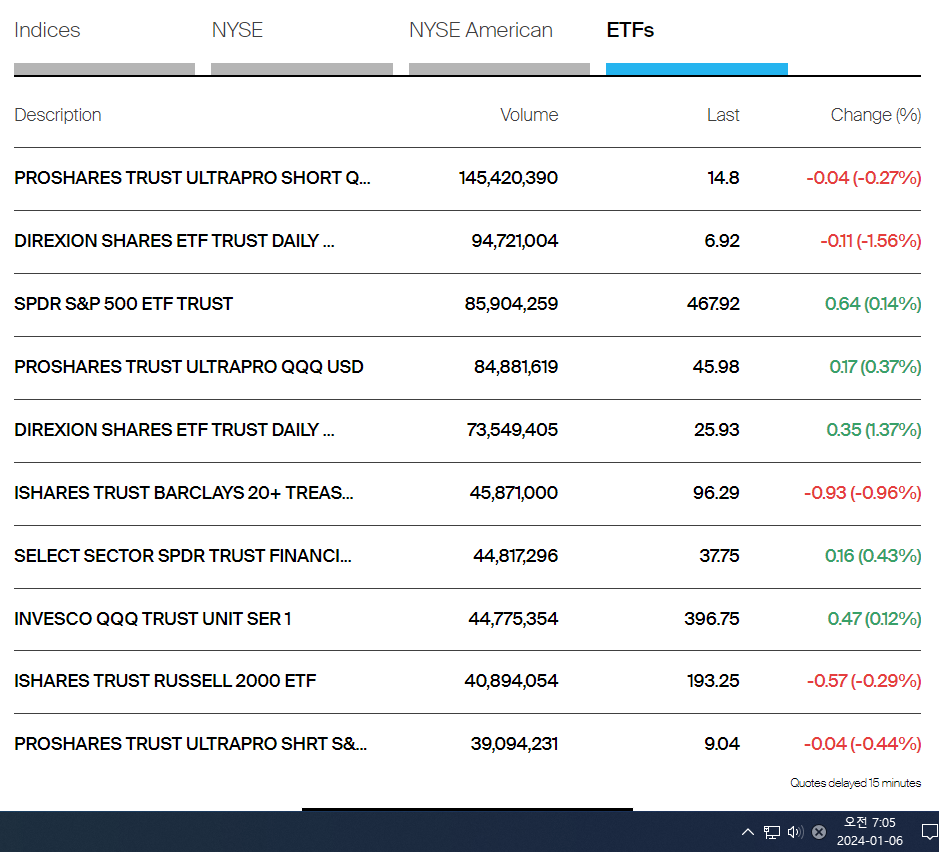The width and height of the screenshot is (939, 852).
Task: Click change value 0.64 (0.14%)
Action: [873, 304]
